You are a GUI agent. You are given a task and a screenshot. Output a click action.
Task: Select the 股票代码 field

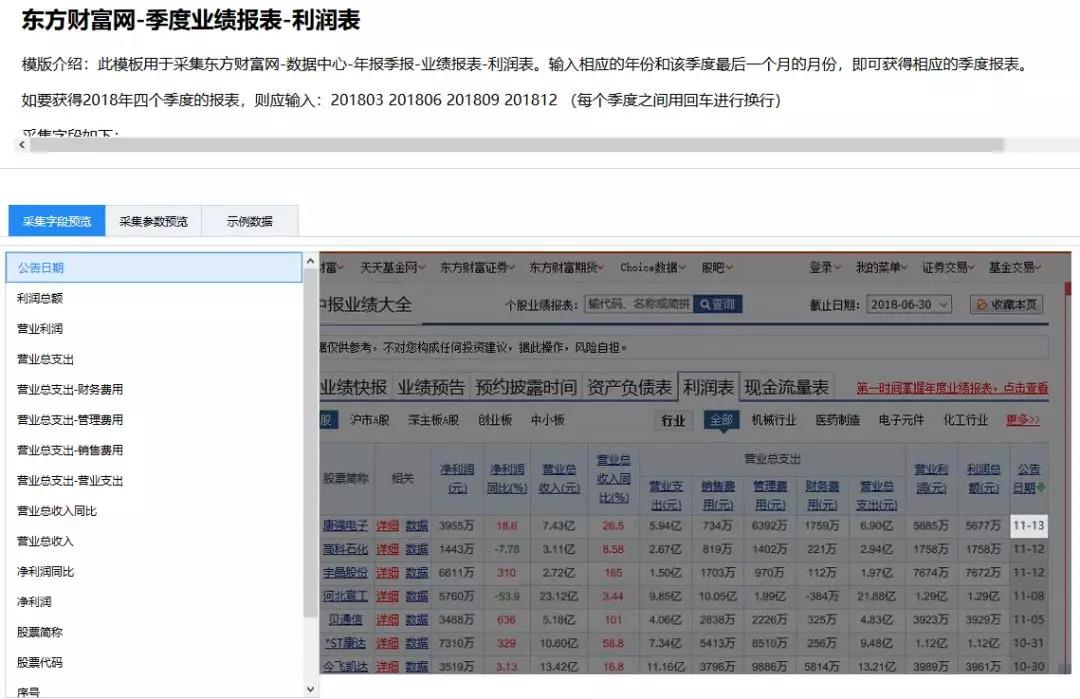click(x=154, y=662)
